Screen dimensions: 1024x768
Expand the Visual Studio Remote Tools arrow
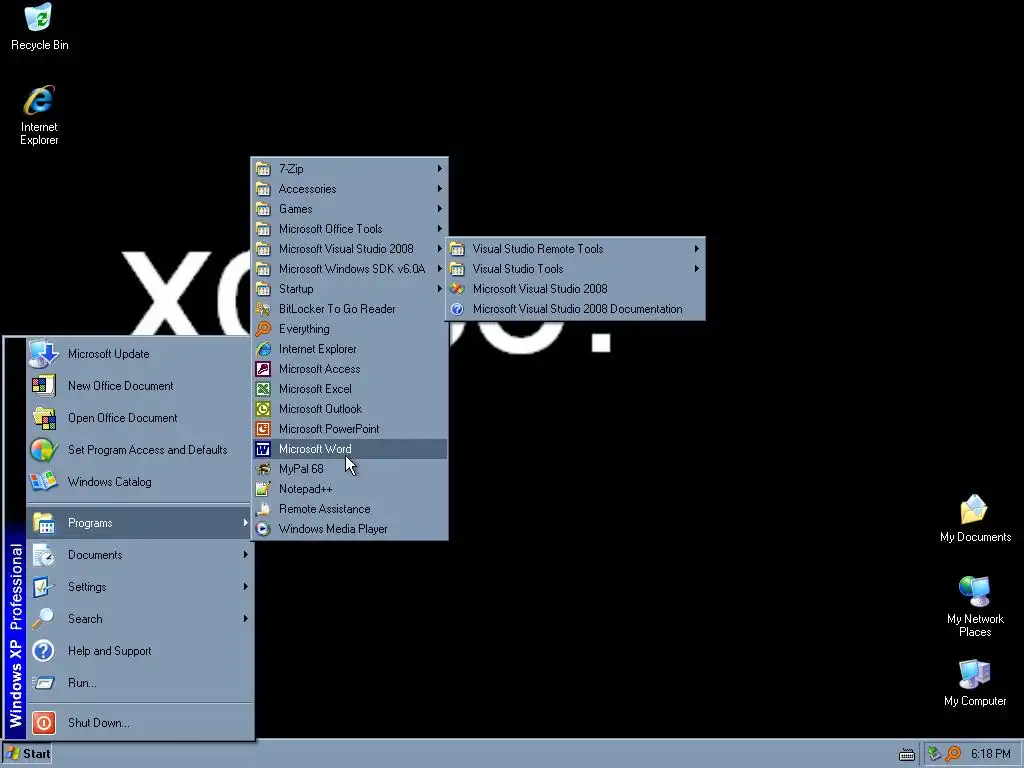pos(697,249)
